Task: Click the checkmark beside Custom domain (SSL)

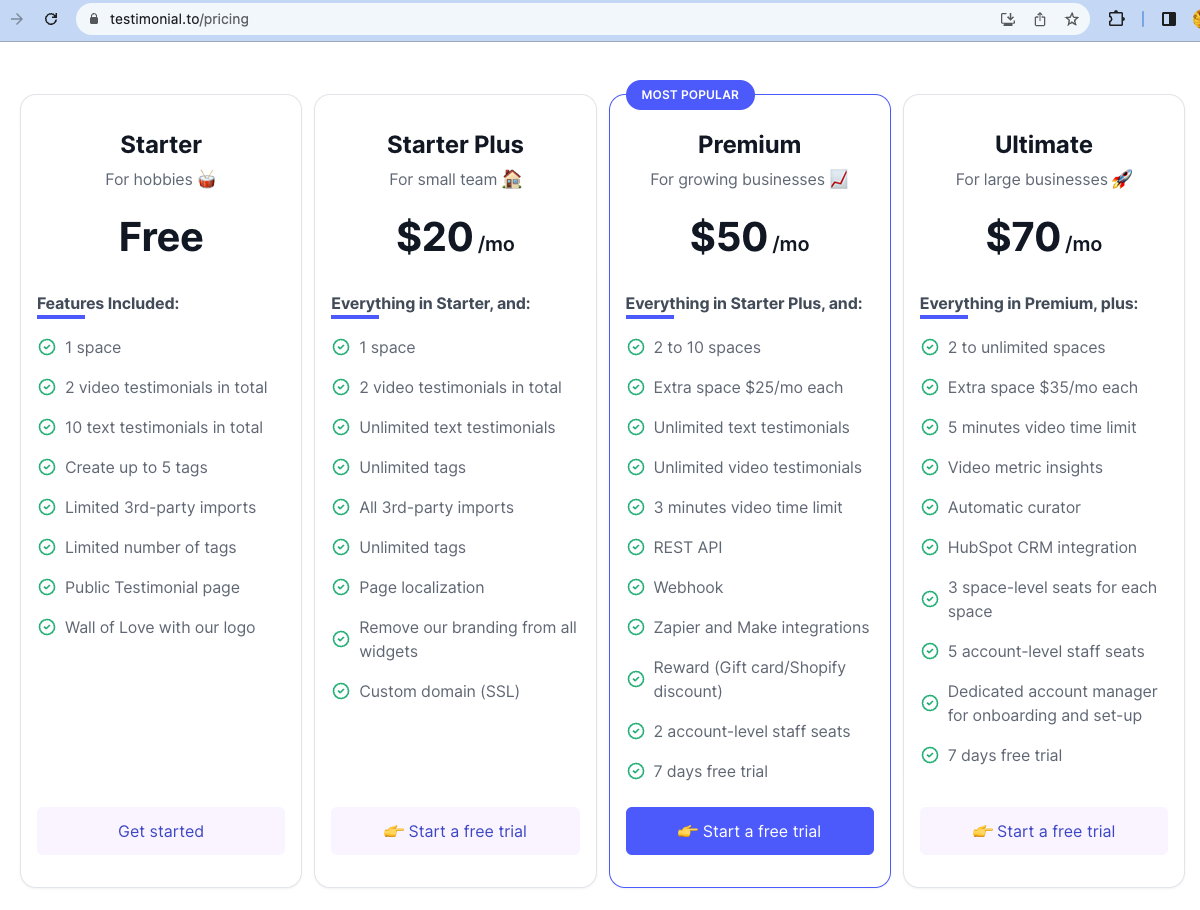Action: click(341, 691)
